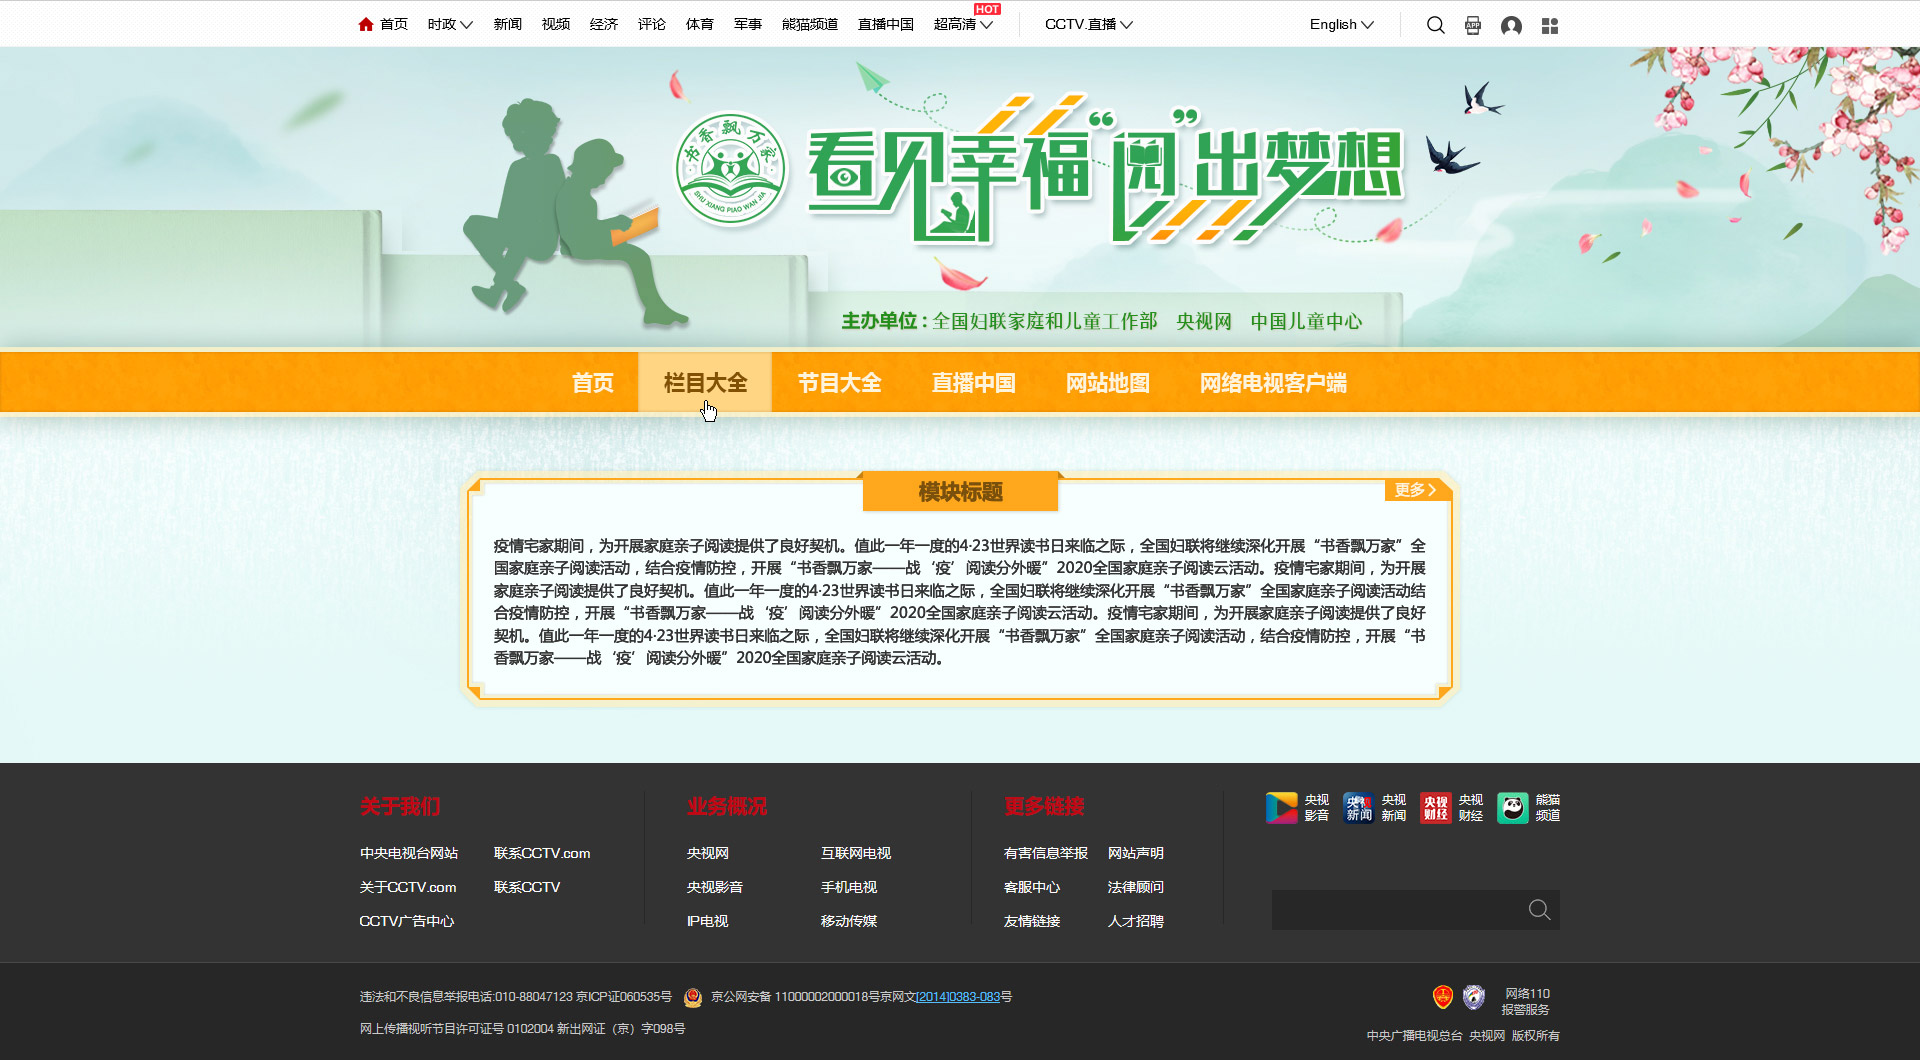Select the 栏目大全 tab

(705, 383)
